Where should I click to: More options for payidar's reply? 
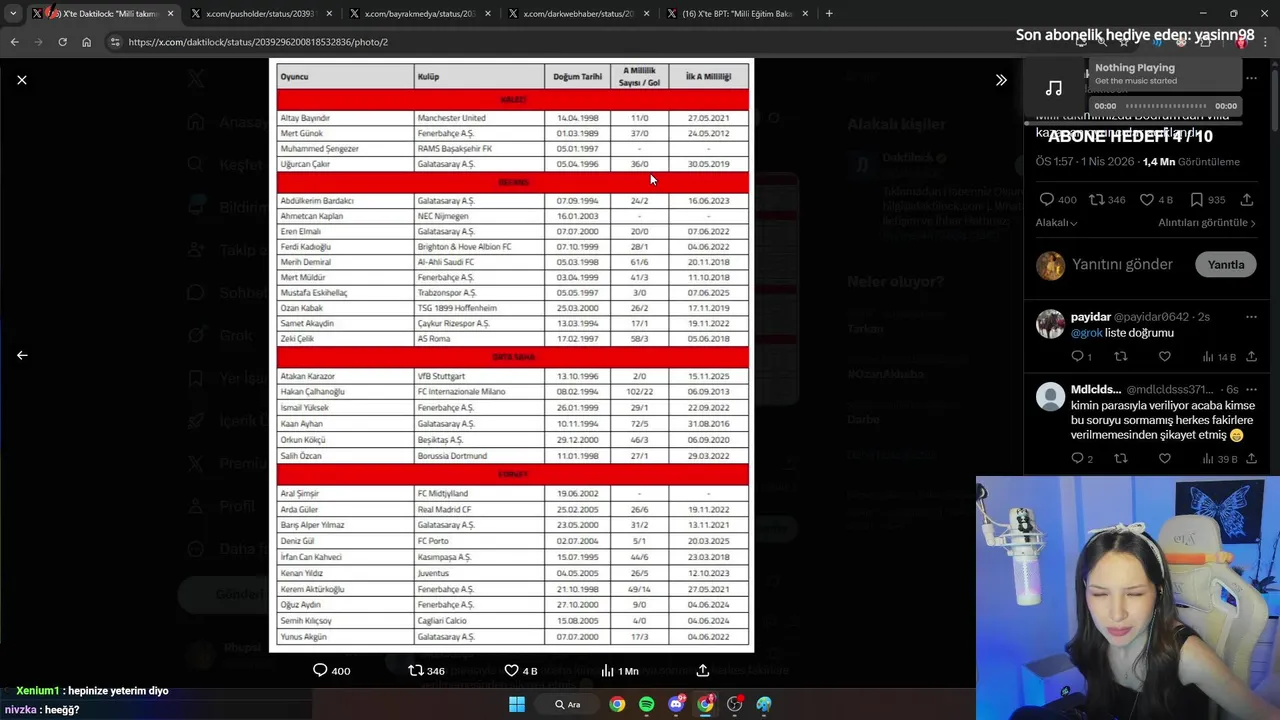click(1251, 316)
